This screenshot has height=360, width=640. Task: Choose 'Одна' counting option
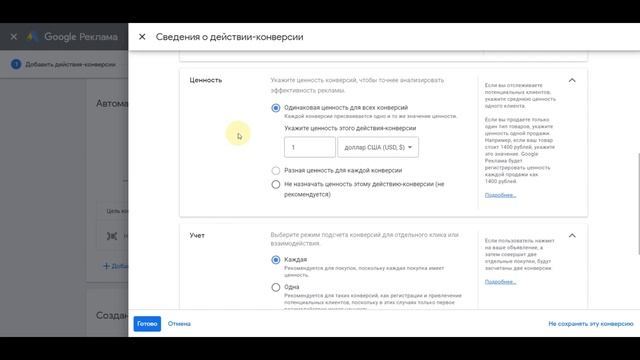click(276, 287)
